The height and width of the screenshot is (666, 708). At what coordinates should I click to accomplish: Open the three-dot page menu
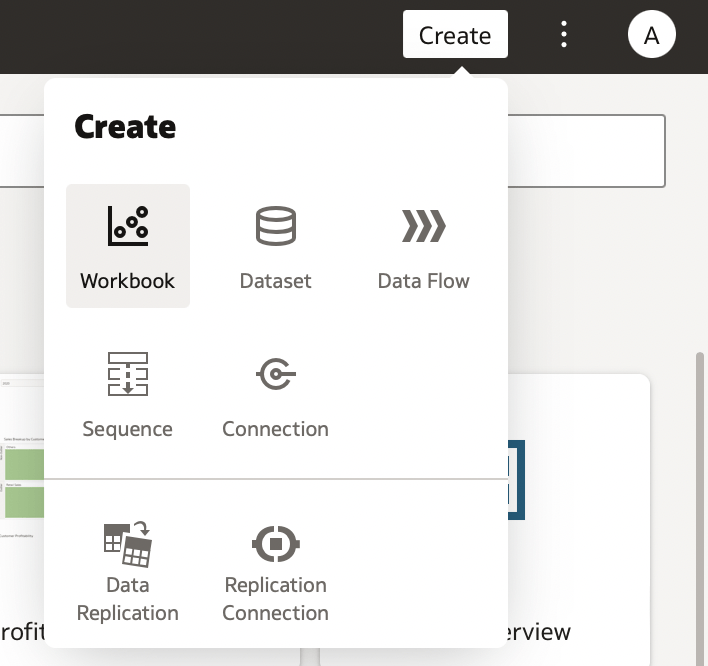point(565,36)
